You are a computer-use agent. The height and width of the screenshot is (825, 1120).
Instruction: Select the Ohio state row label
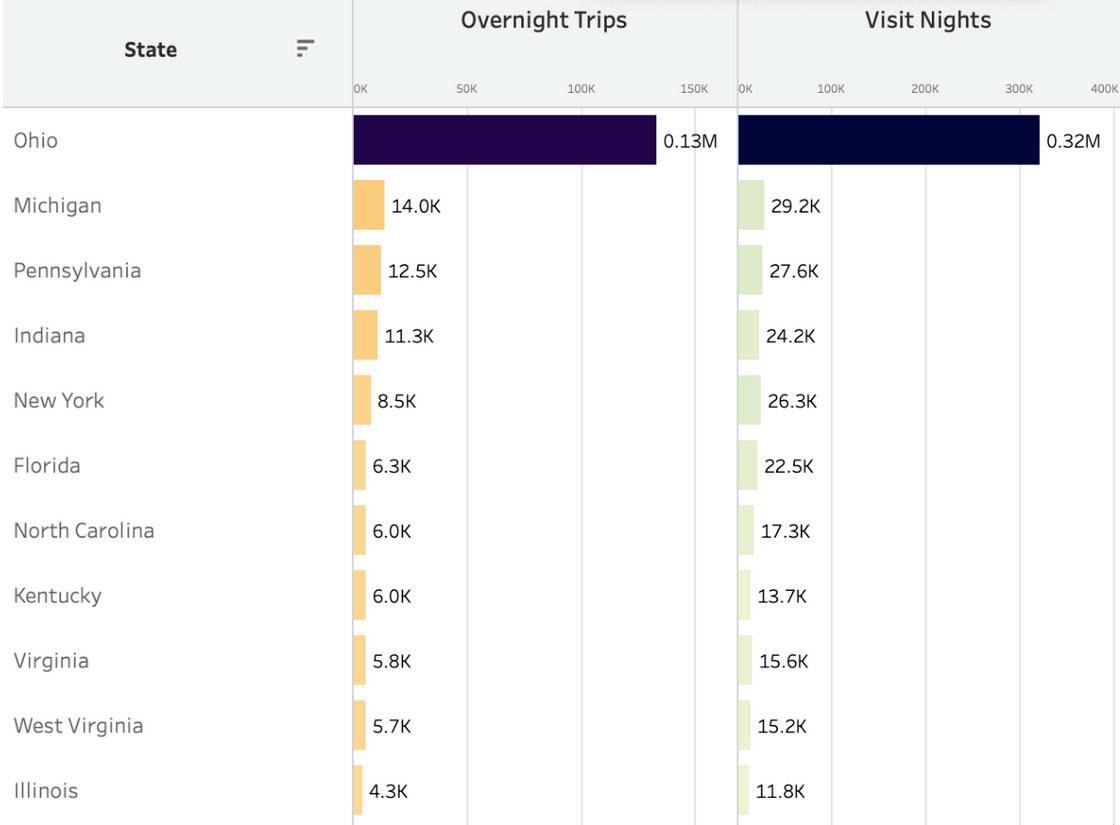click(x=36, y=140)
